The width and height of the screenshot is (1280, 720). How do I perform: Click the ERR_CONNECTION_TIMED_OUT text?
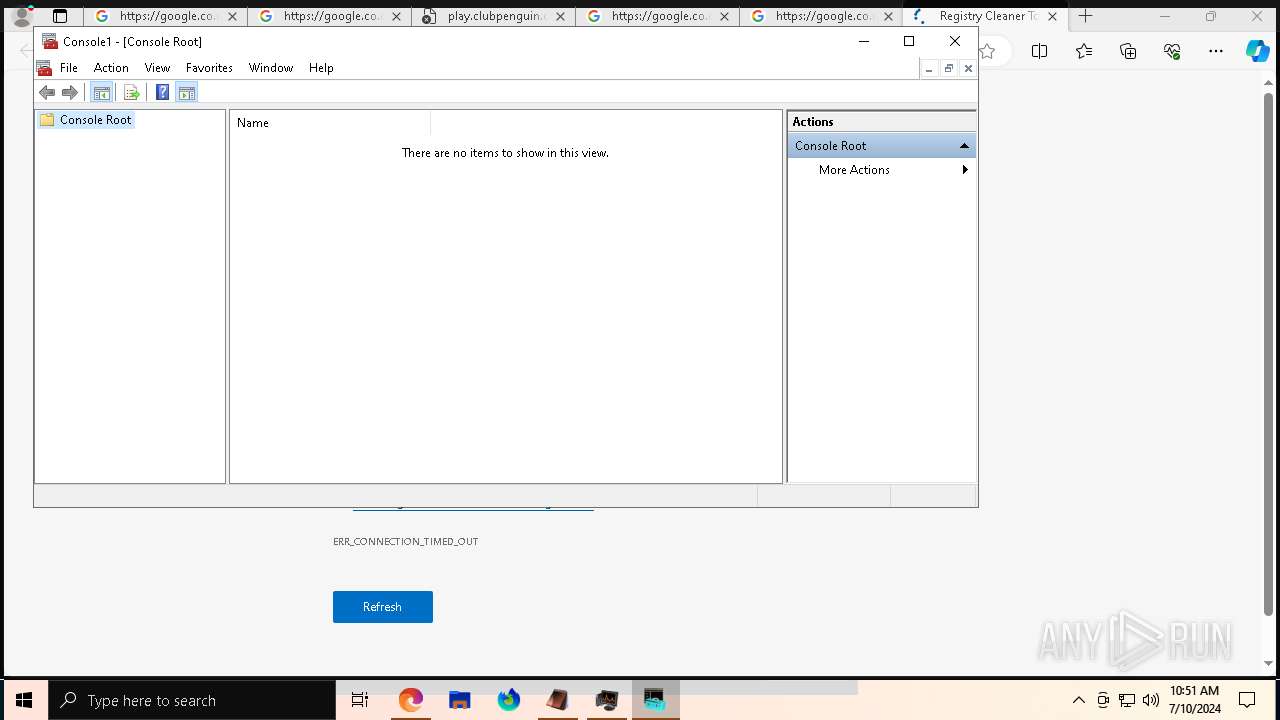406,542
